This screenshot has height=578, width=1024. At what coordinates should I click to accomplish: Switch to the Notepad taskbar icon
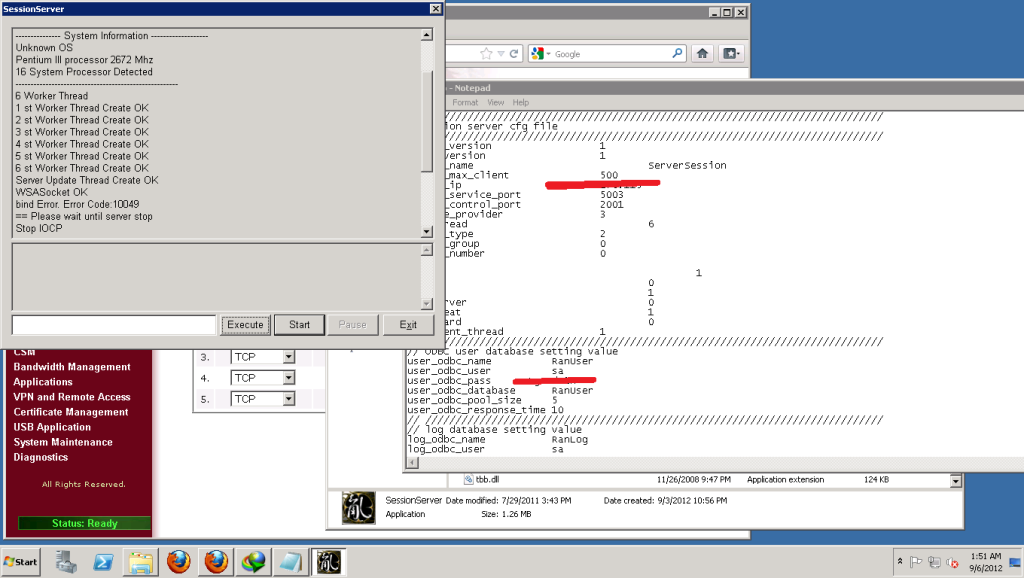291,562
